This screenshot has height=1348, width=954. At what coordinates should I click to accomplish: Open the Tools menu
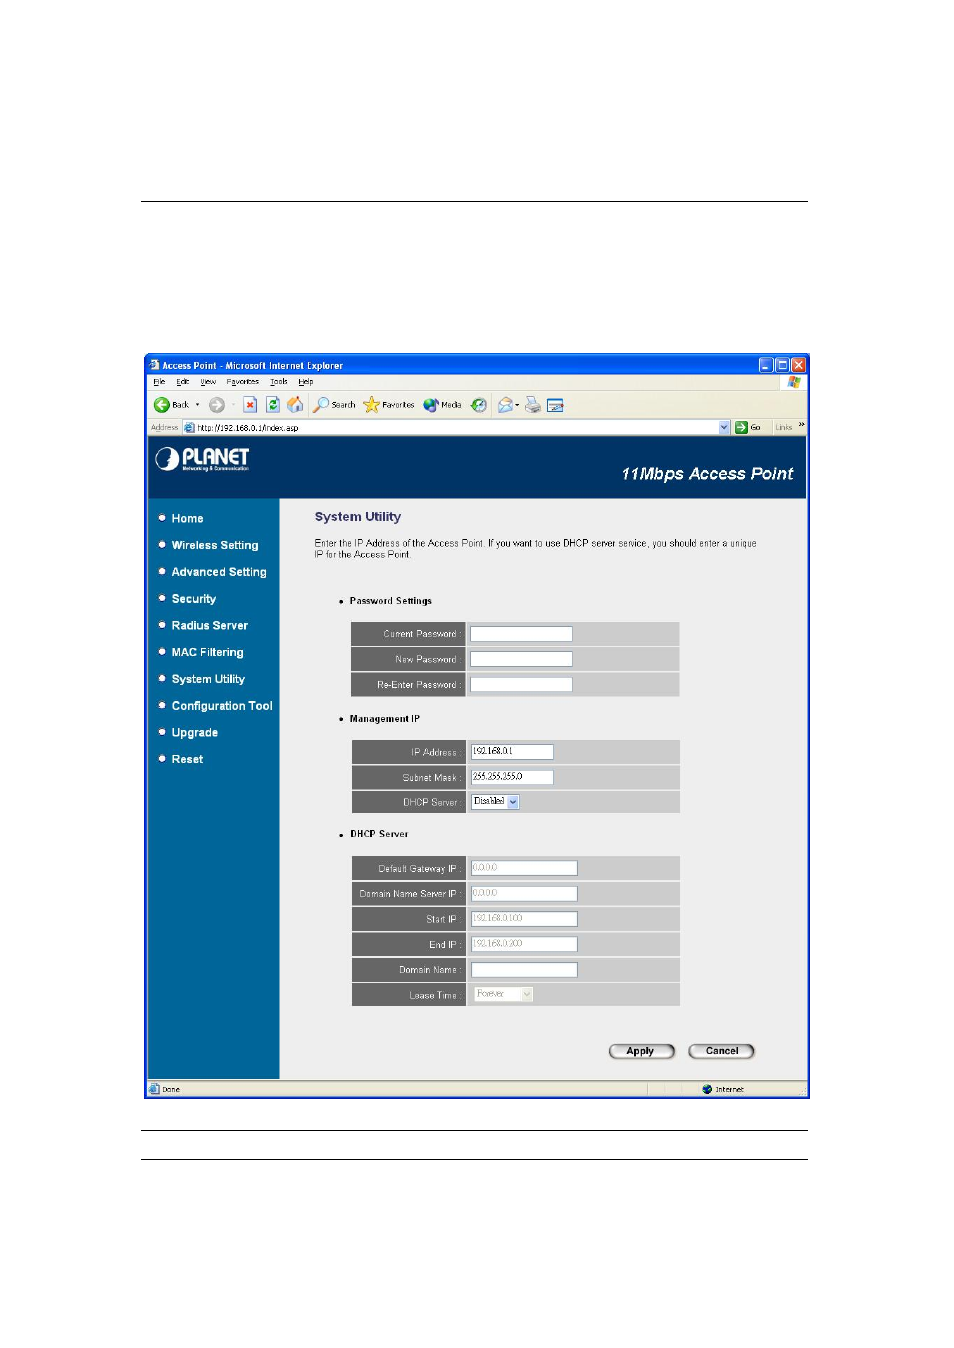(279, 381)
